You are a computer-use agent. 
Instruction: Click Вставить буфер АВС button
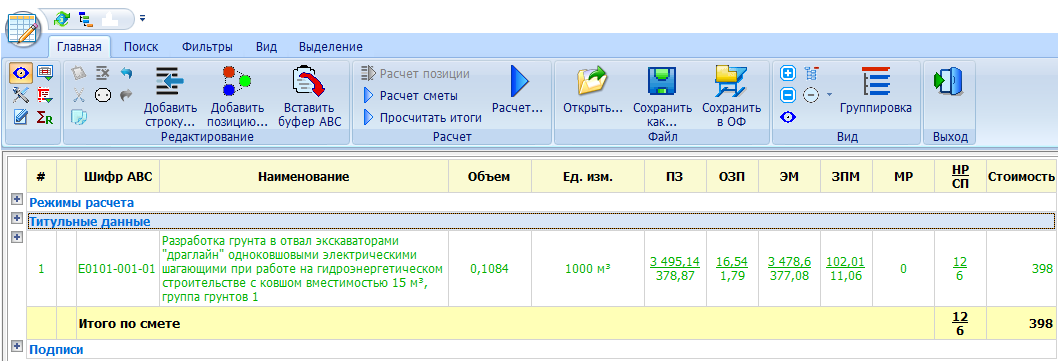(309, 97)
